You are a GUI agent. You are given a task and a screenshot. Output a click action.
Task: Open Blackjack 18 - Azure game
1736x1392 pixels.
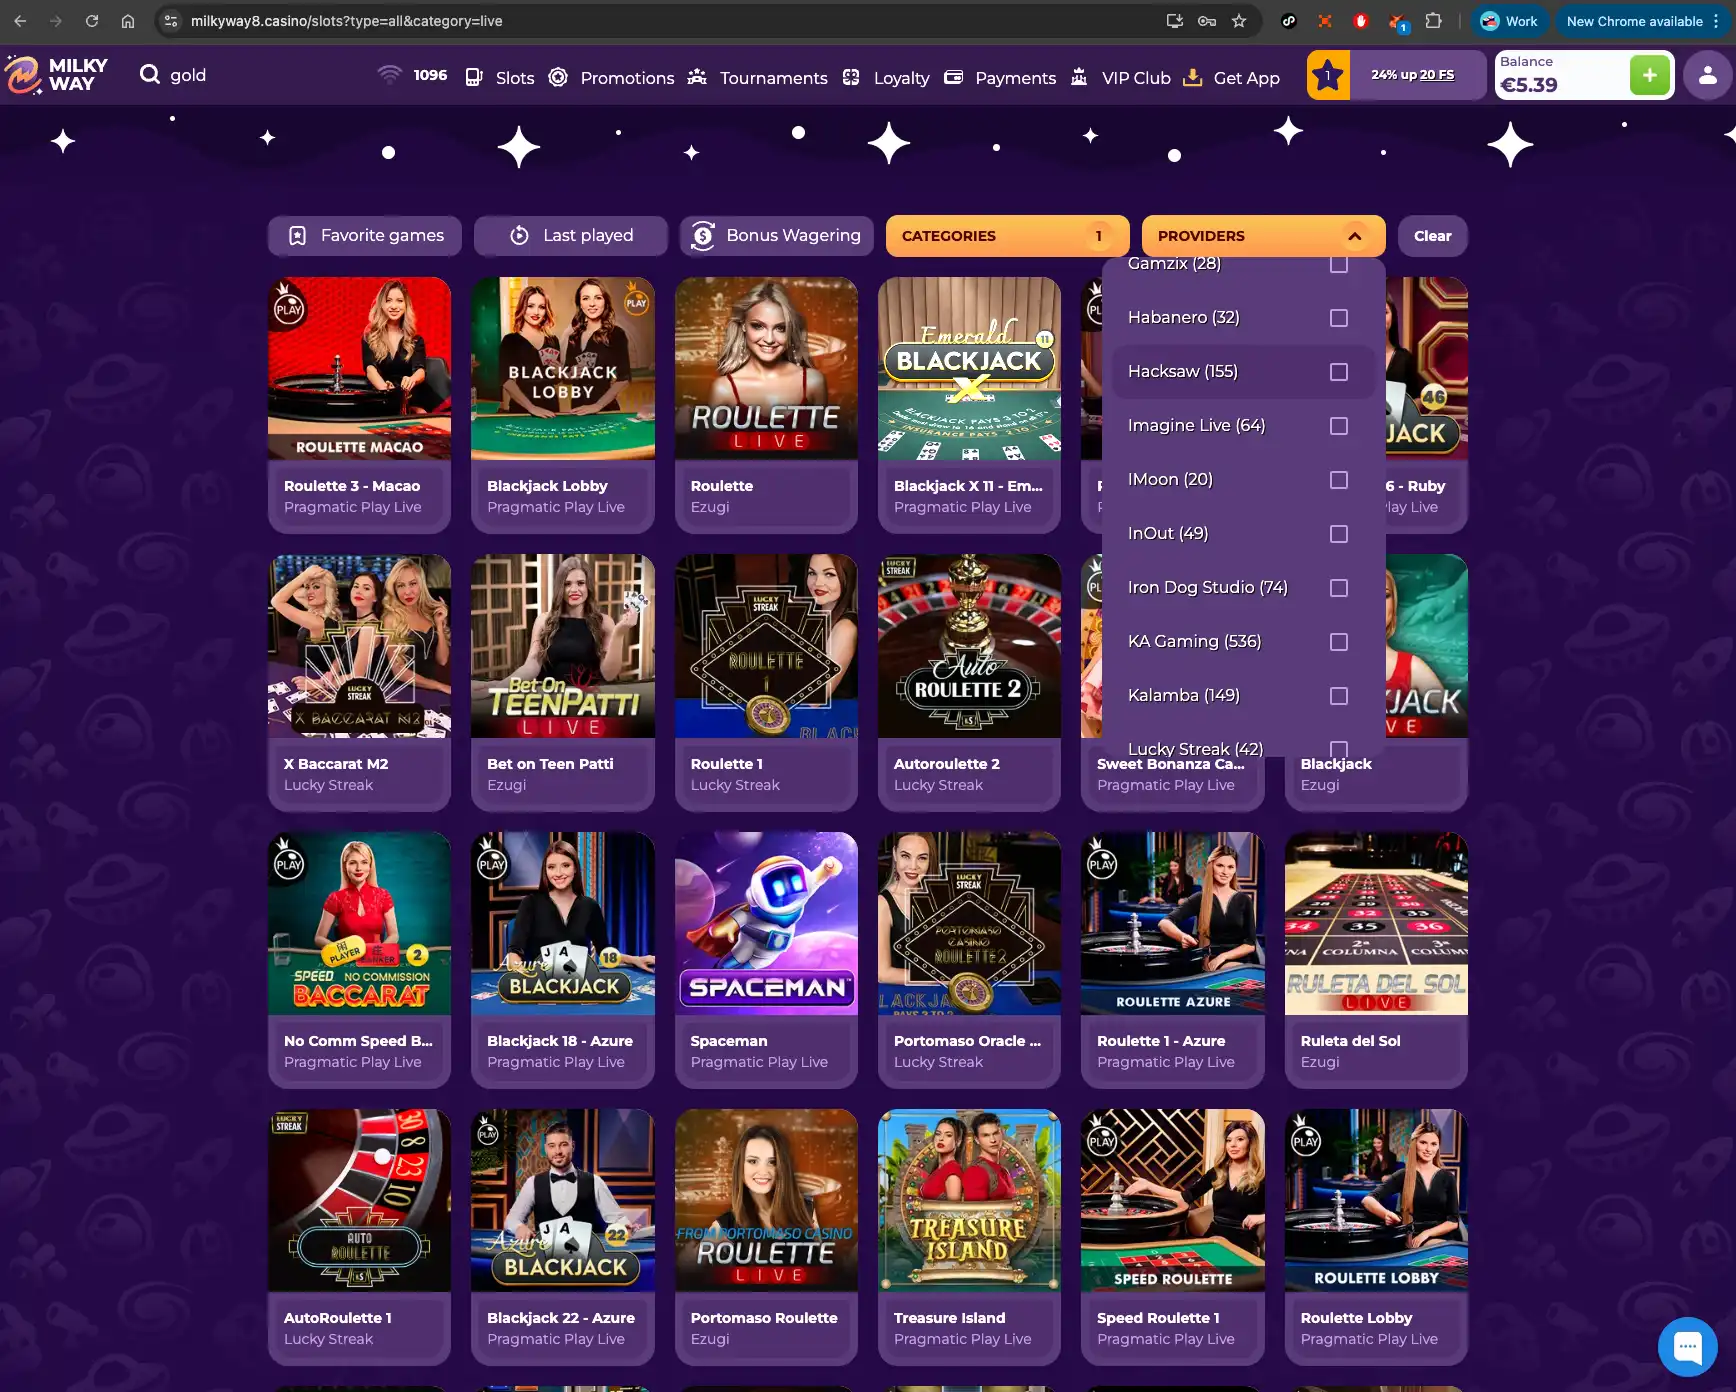(x=563, y=960)
